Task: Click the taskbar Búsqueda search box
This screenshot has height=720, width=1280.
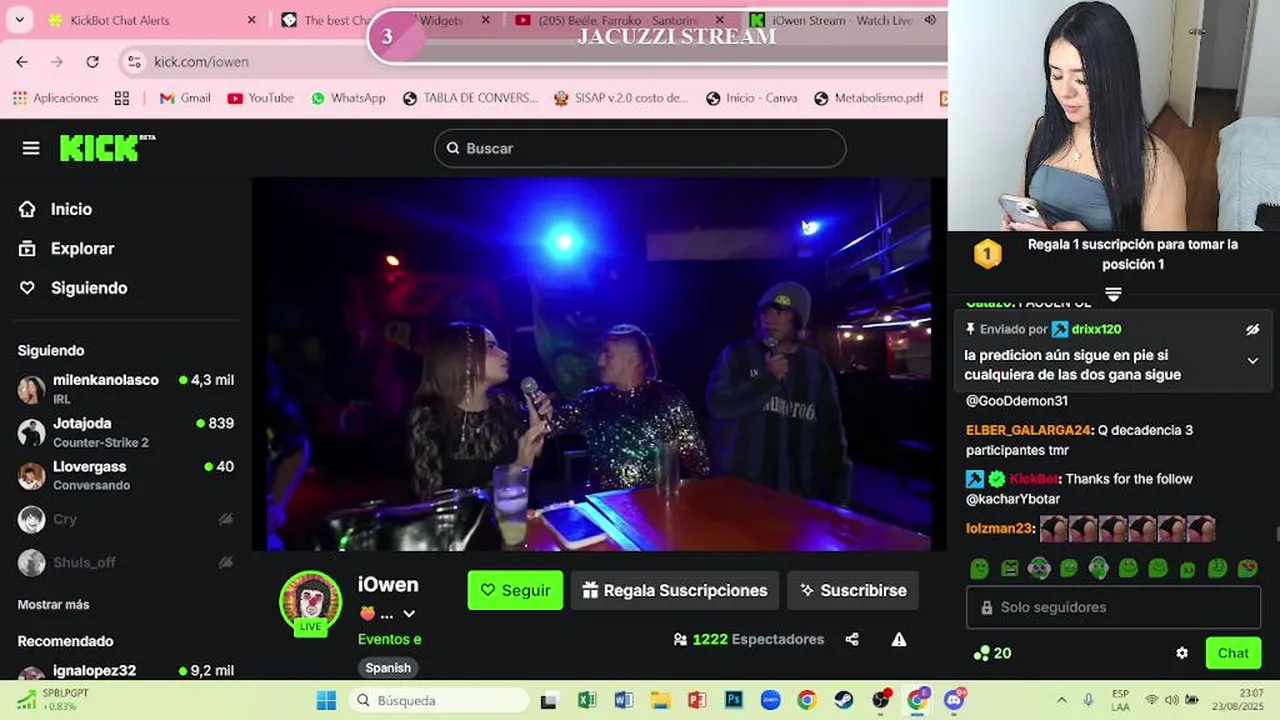Action: point(437,700)
